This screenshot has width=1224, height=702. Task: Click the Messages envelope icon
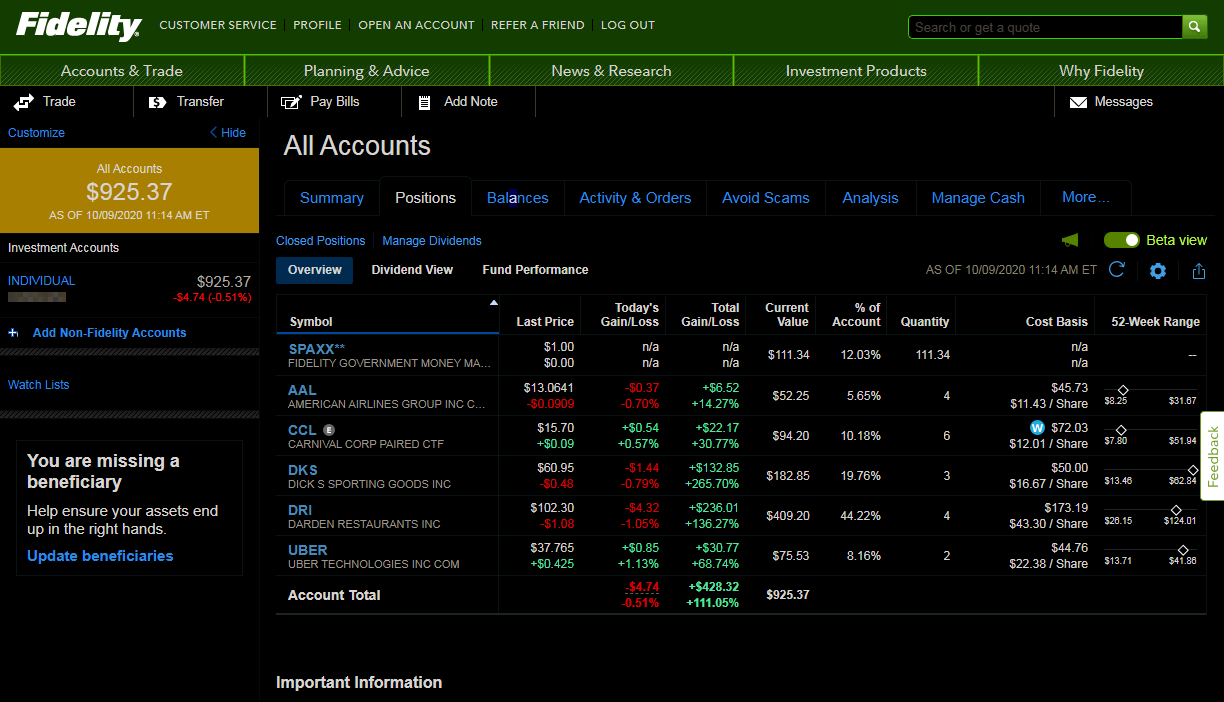point(1078,102)
